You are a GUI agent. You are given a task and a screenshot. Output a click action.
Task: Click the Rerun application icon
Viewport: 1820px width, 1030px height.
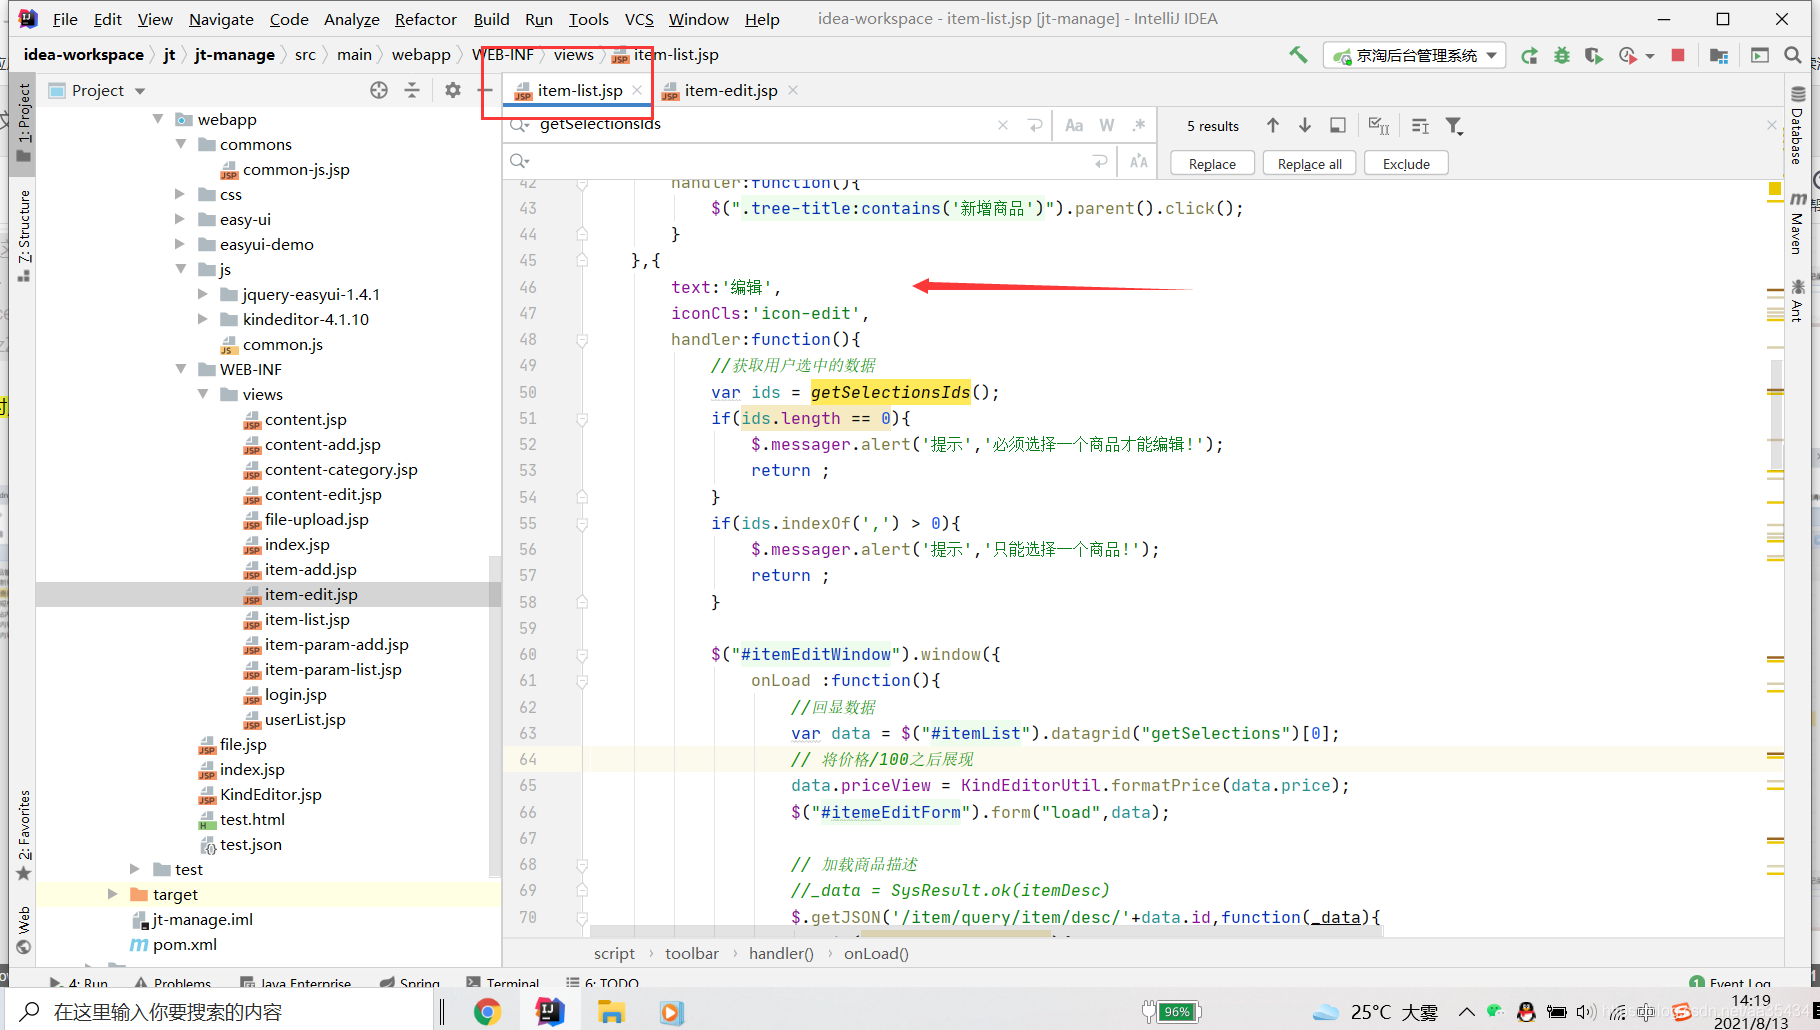(x=1529, y=55)
